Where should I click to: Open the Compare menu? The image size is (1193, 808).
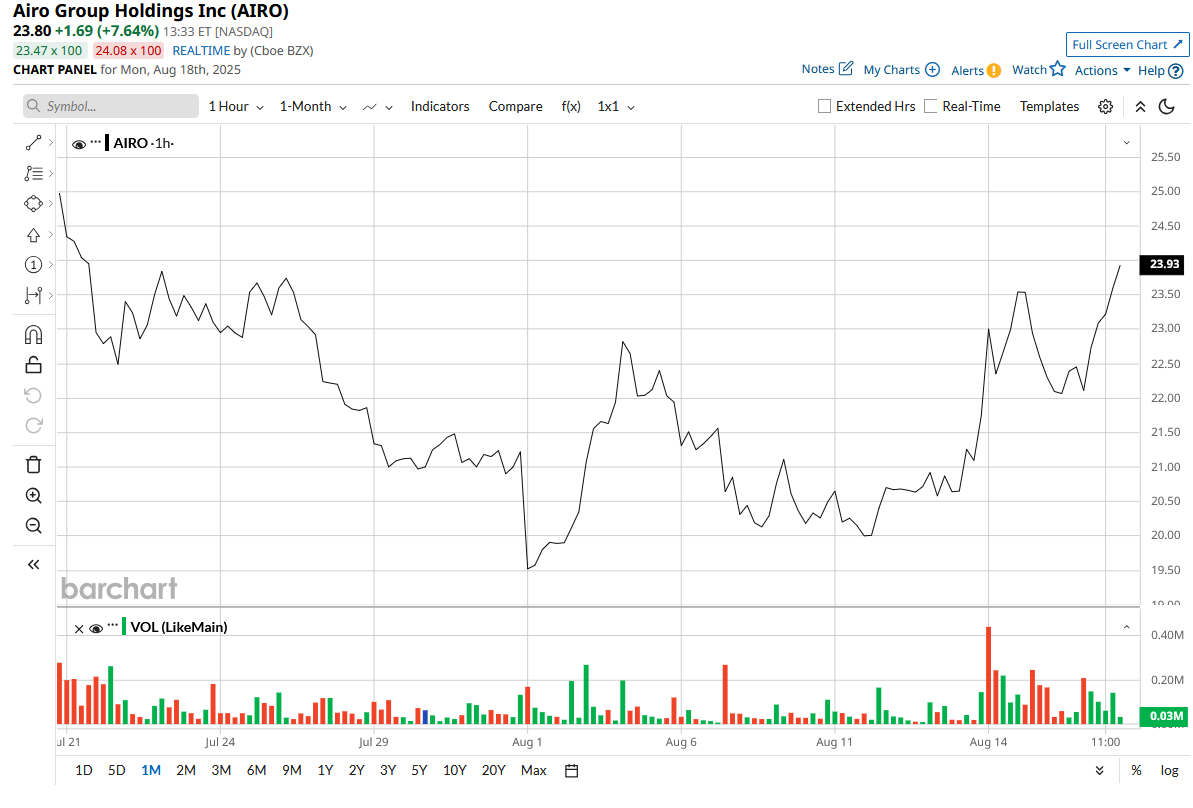coord(515,107)
